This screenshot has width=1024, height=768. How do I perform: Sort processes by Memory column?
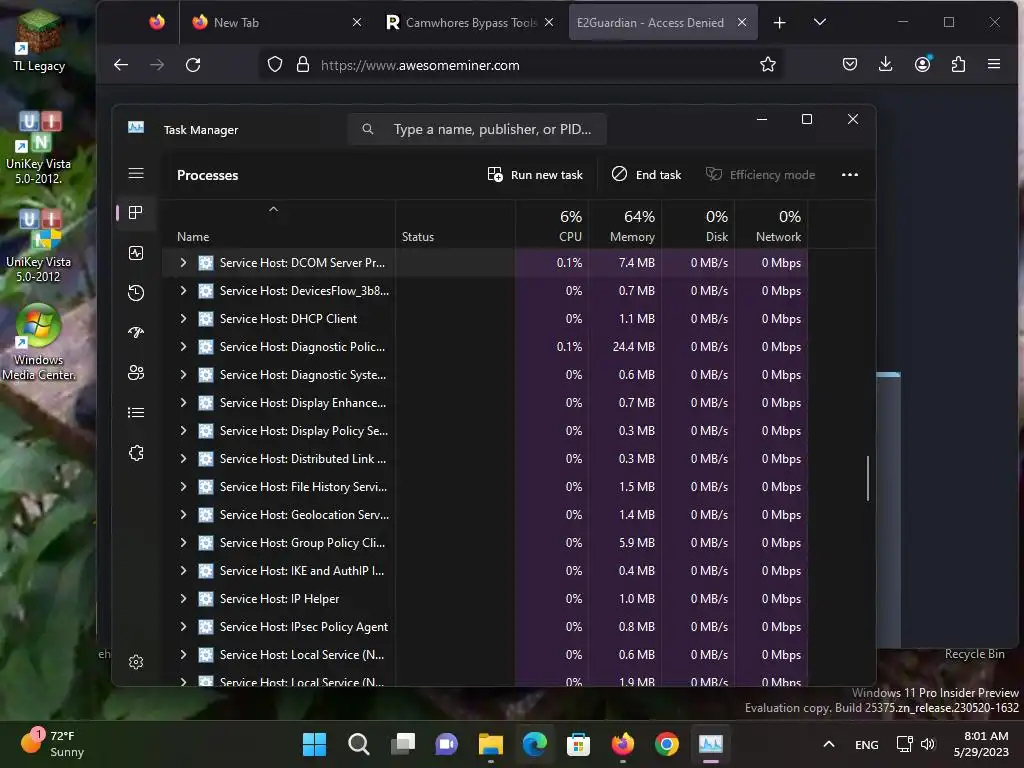(625, 224)
